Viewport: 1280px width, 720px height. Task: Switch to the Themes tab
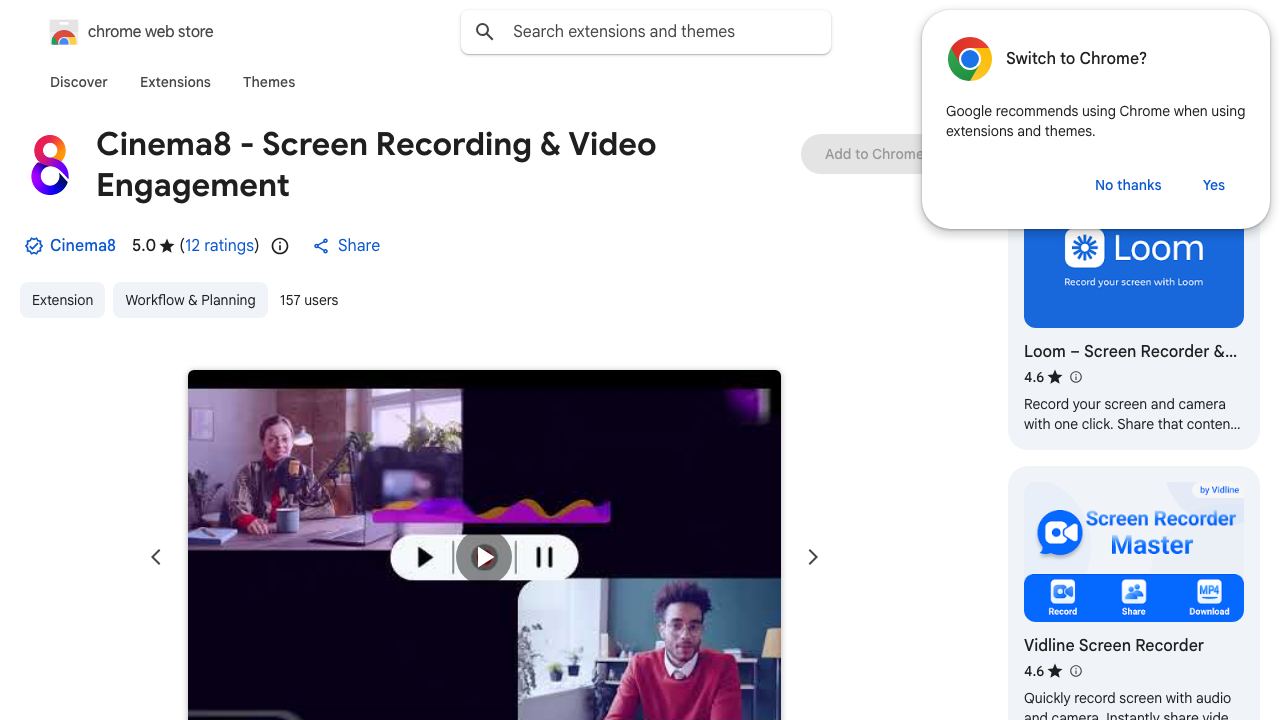tap(269, 82)
